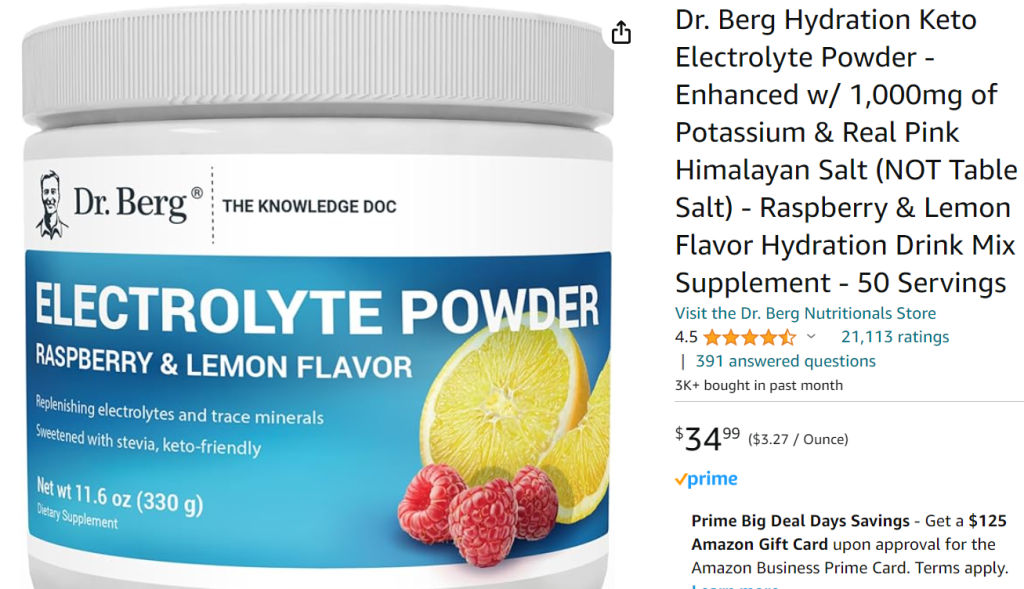1024x589 pixels.
Task: Click Prime Big Deal Days Savings offer
Action: click(x=800, y=521)
